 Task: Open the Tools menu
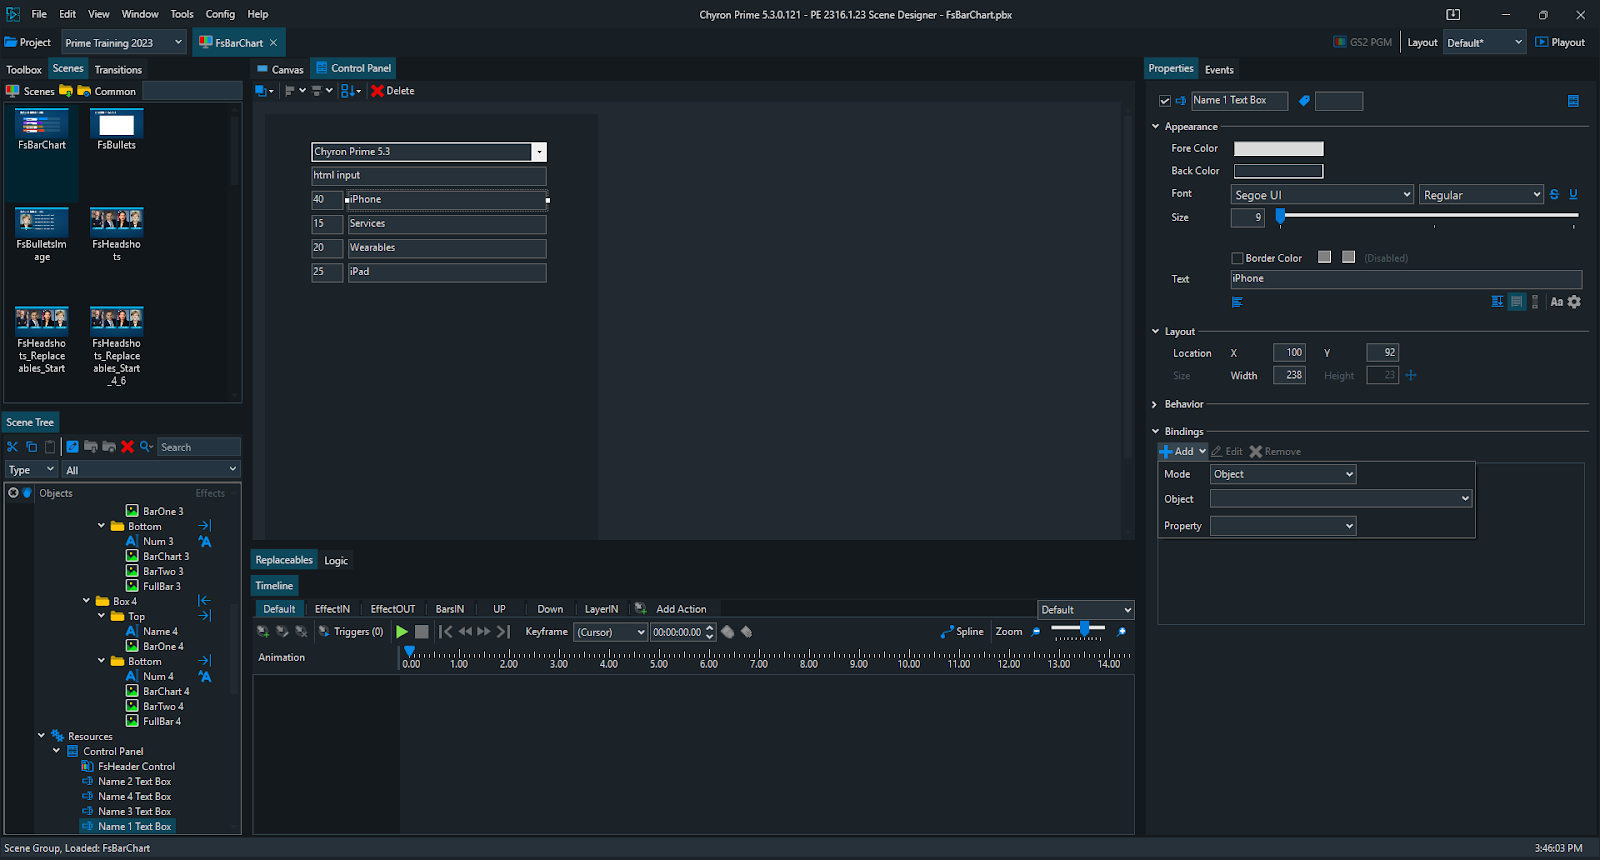pyautogui.click(x=182, y=14)
